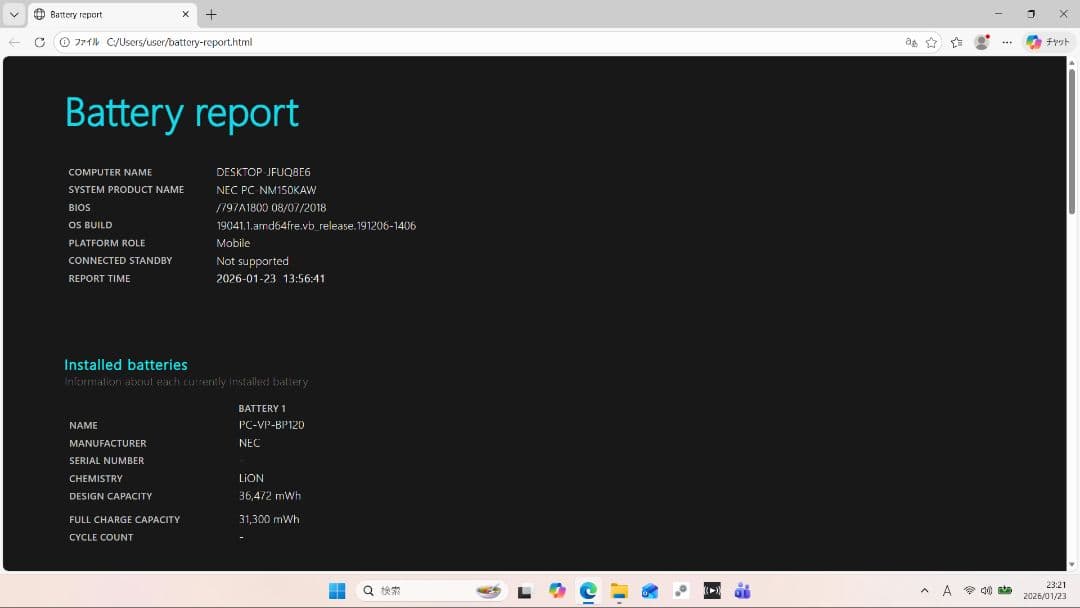Open the favorites list icon on the toolbar

coord(957,42)
